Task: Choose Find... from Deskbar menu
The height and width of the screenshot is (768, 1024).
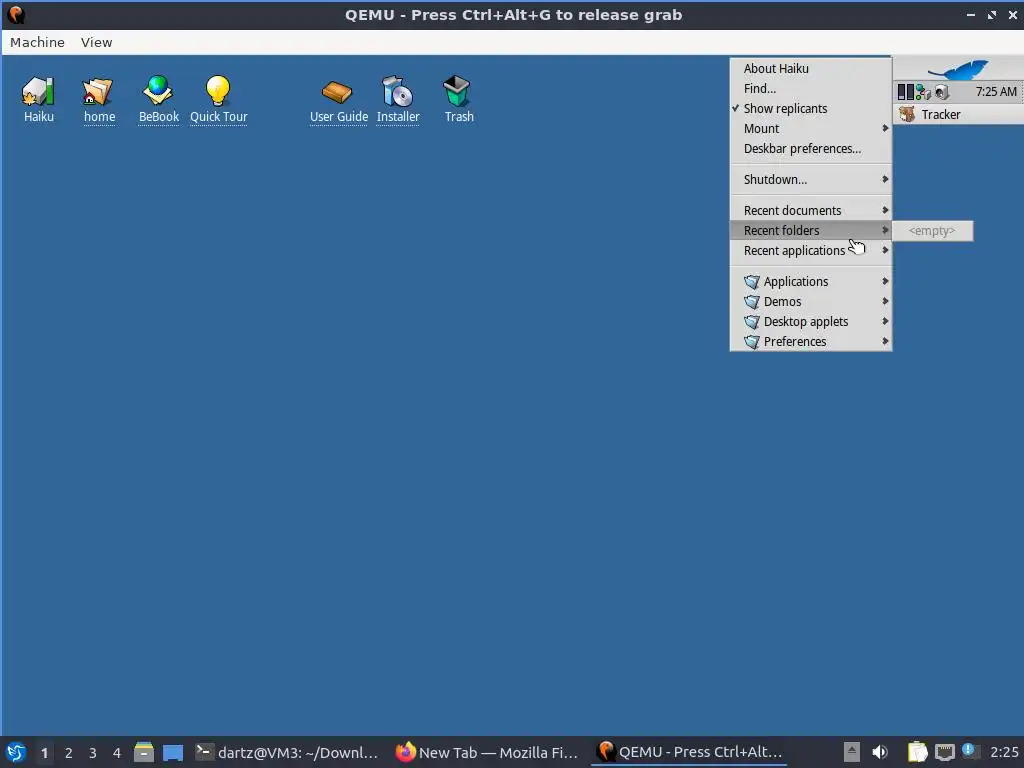Action: (x=810, y=89)
